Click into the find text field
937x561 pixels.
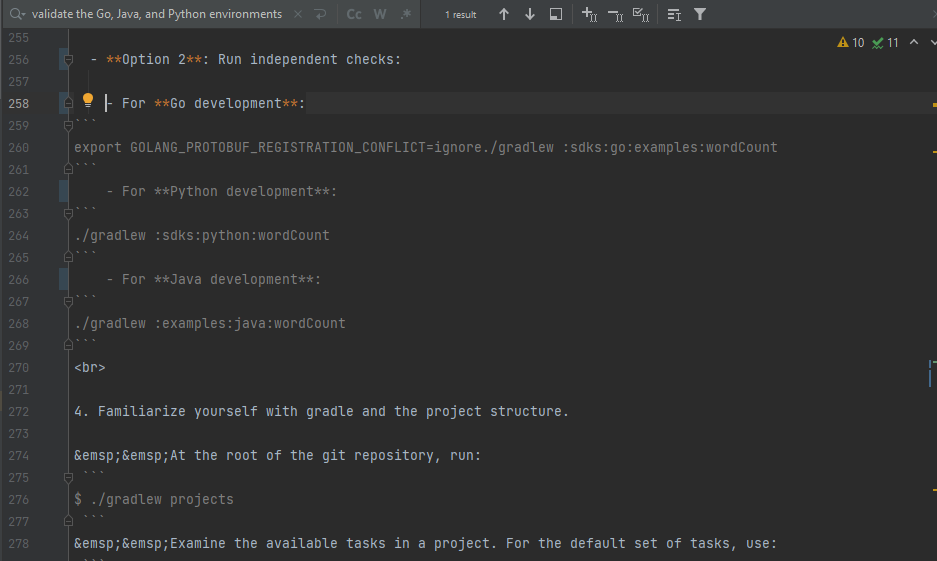pyautogui.click(x=157, y=14)
